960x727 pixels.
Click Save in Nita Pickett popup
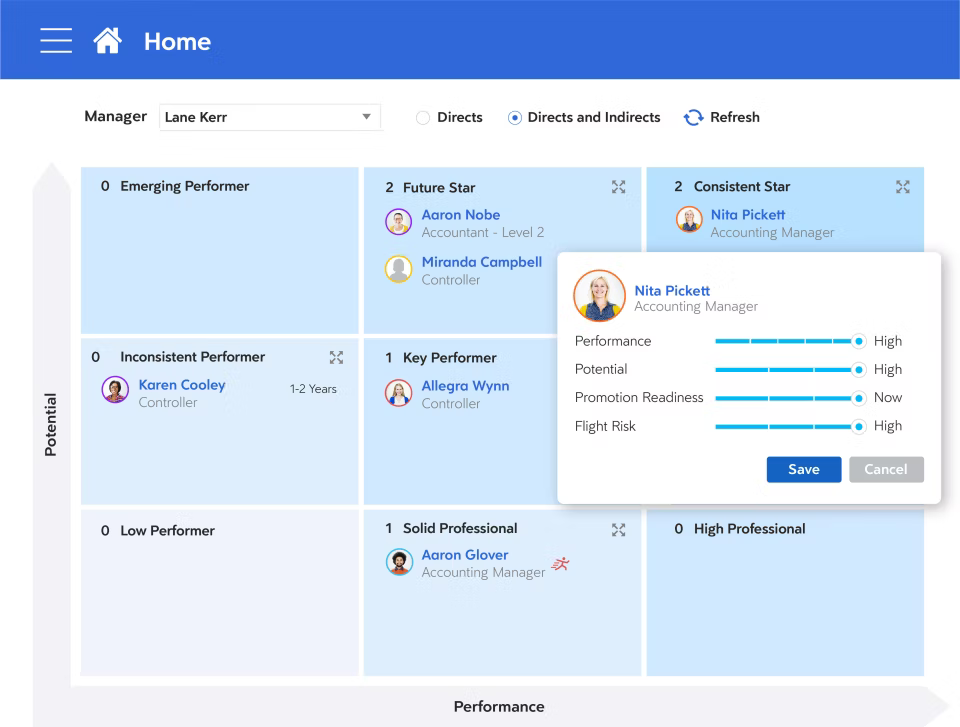pos(803,469)
